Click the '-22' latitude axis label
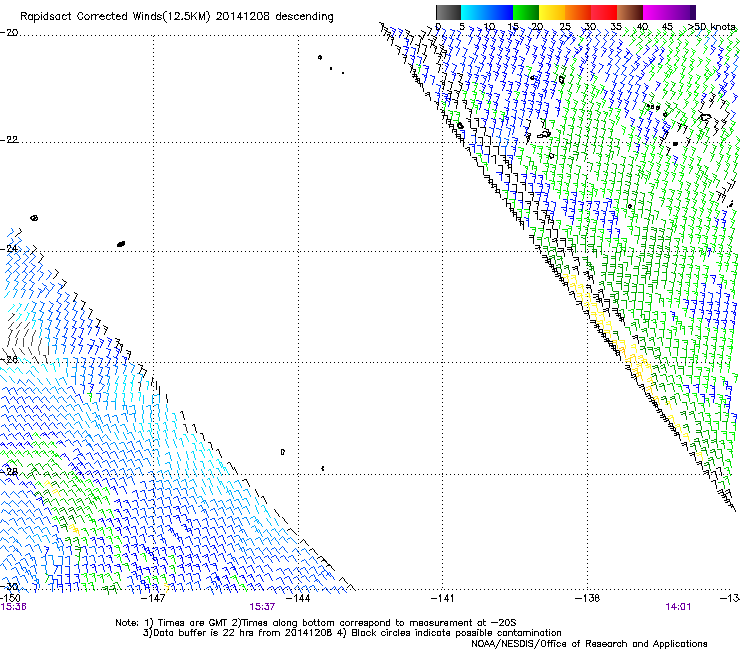Image resolution: width=740 pixels, height=650 pixels. pyautogui.click(x=9, y=139)
